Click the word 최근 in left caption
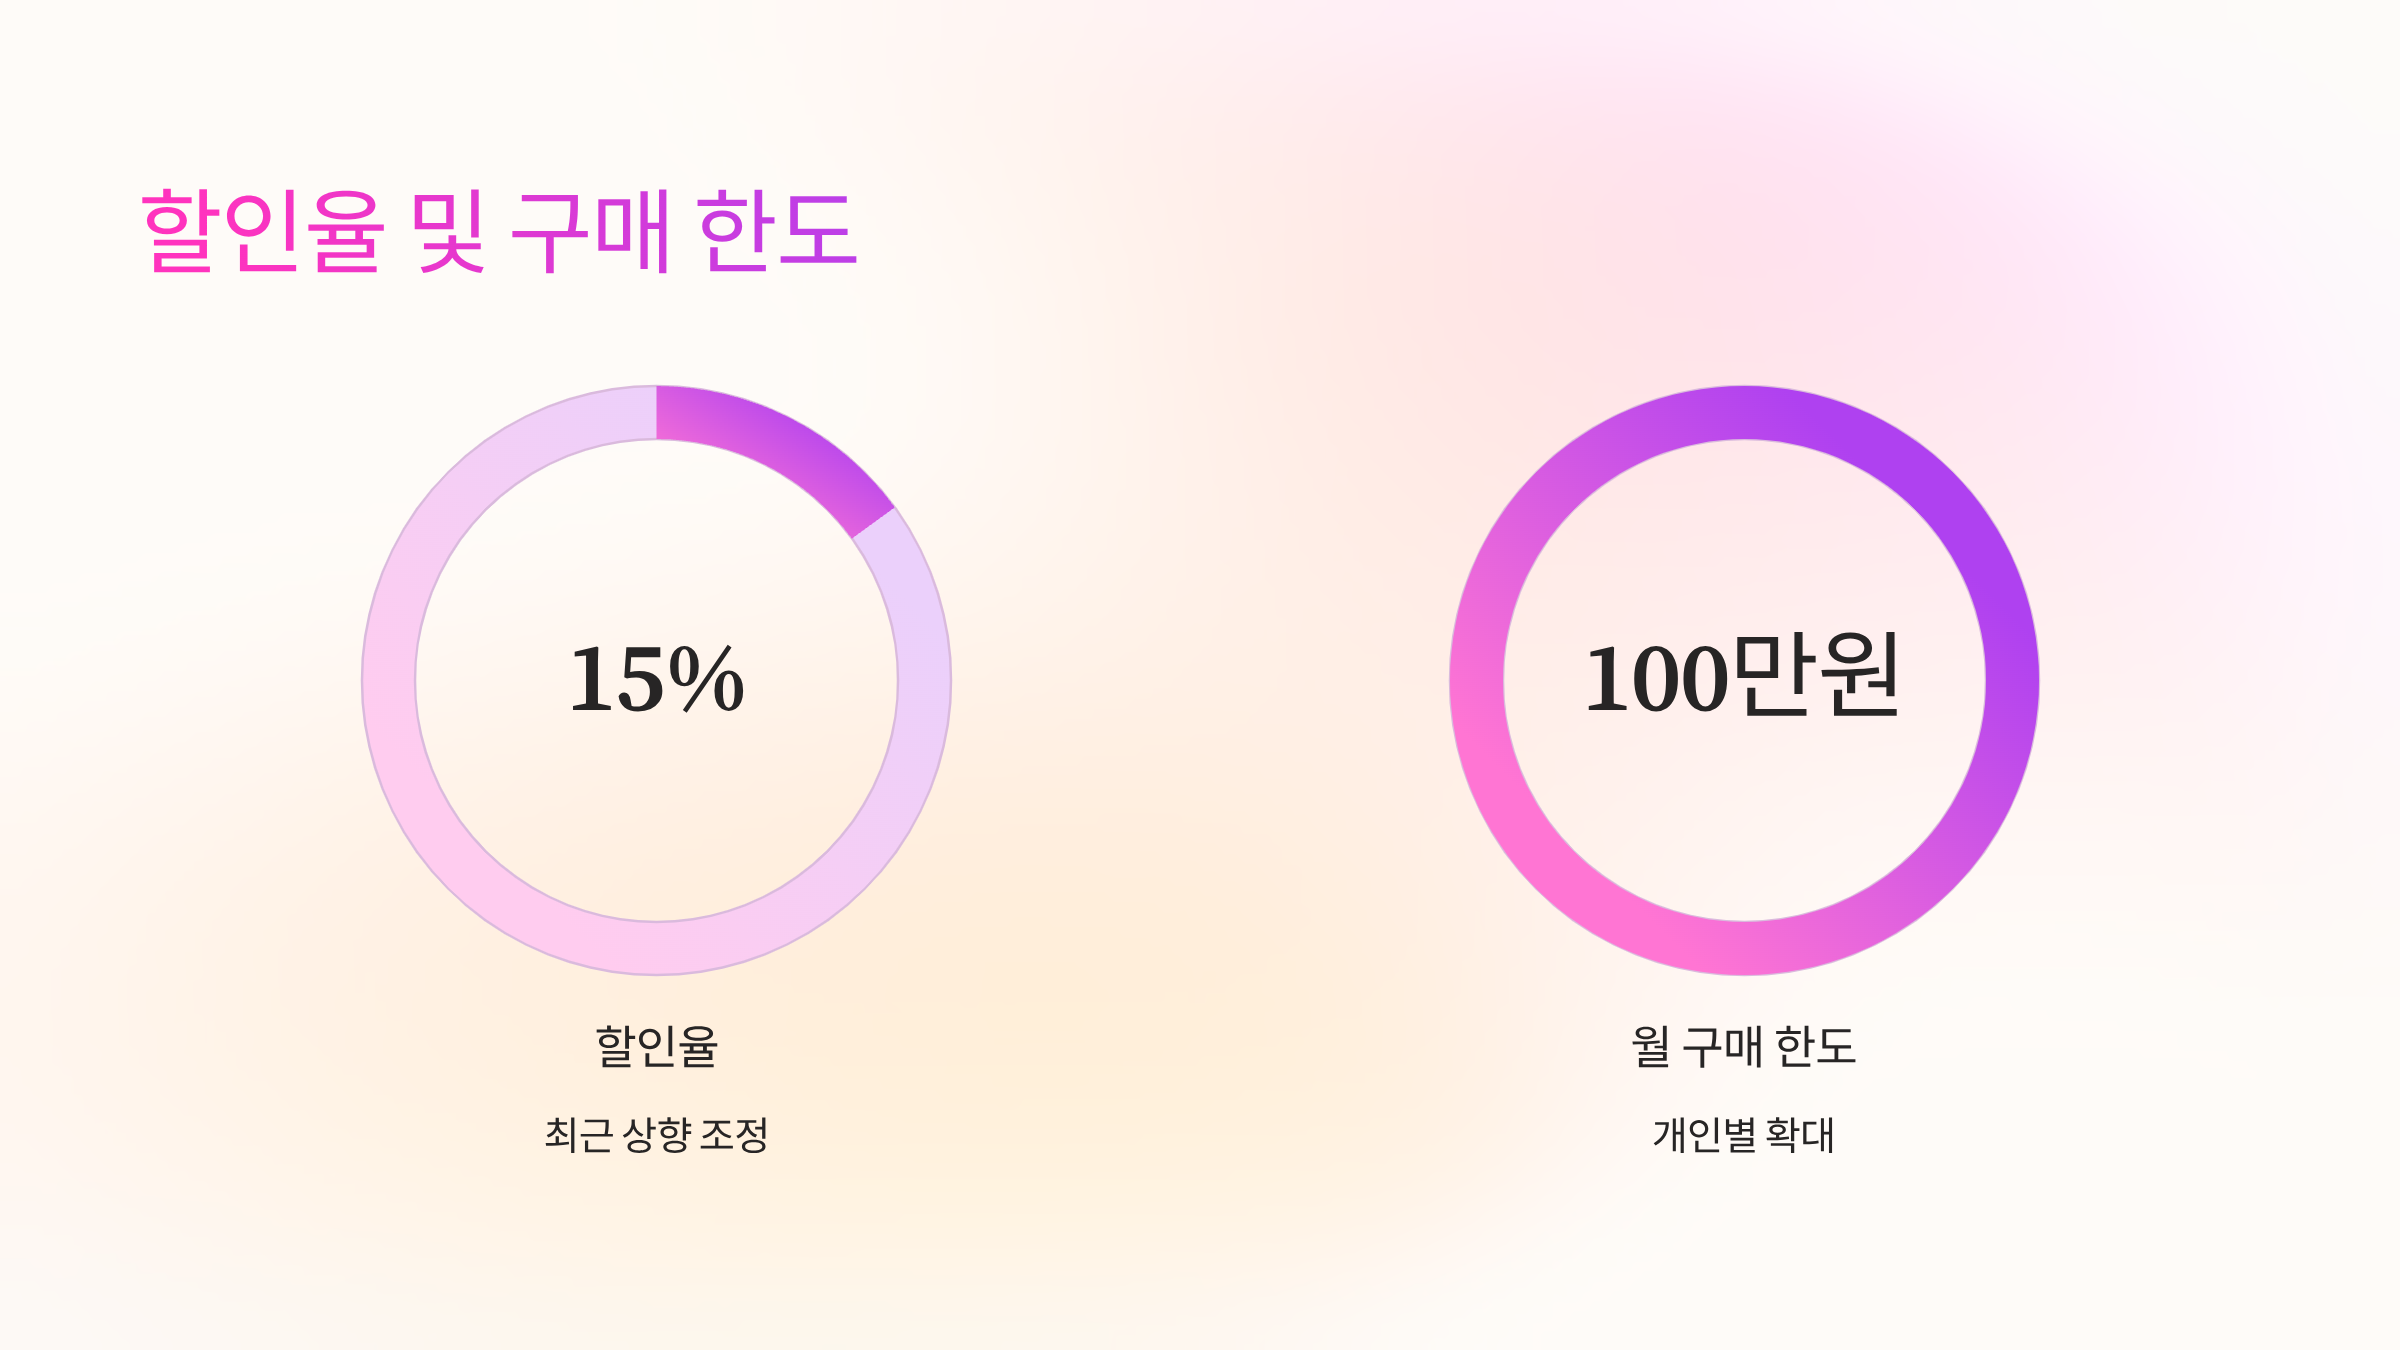The image size is (2400, 1350). click(x=578, y=1135)
